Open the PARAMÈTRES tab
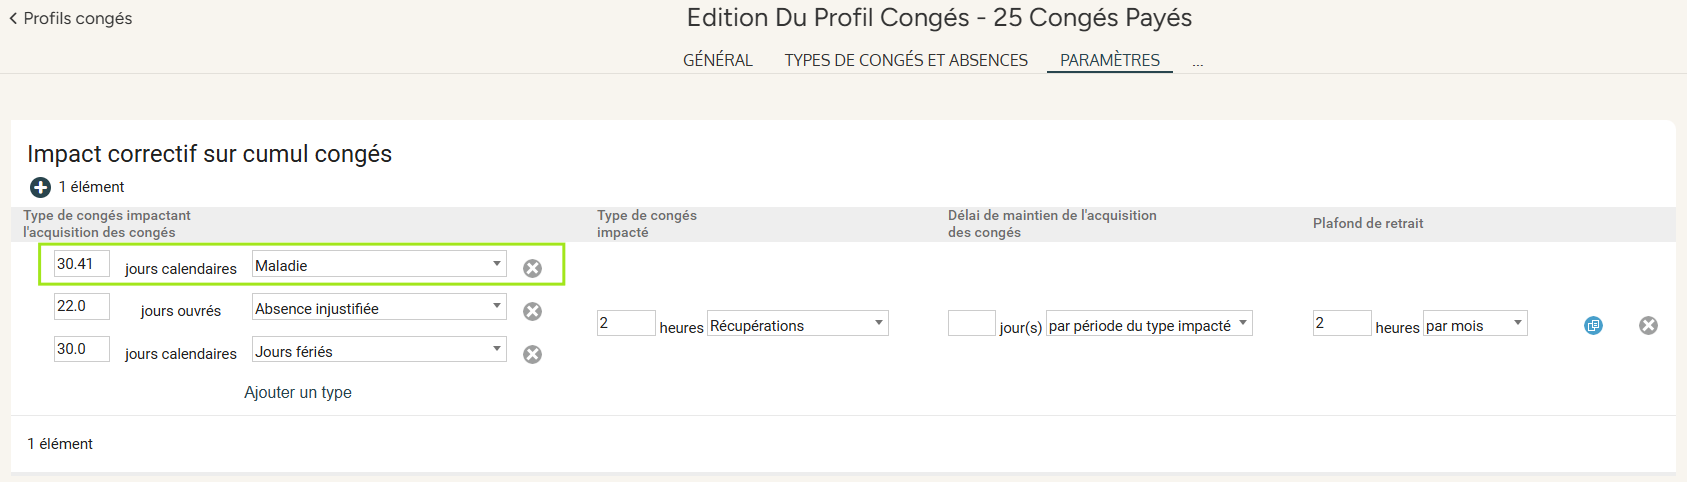The width and height of the screenshot is (1687, 482). [1110, 60]
